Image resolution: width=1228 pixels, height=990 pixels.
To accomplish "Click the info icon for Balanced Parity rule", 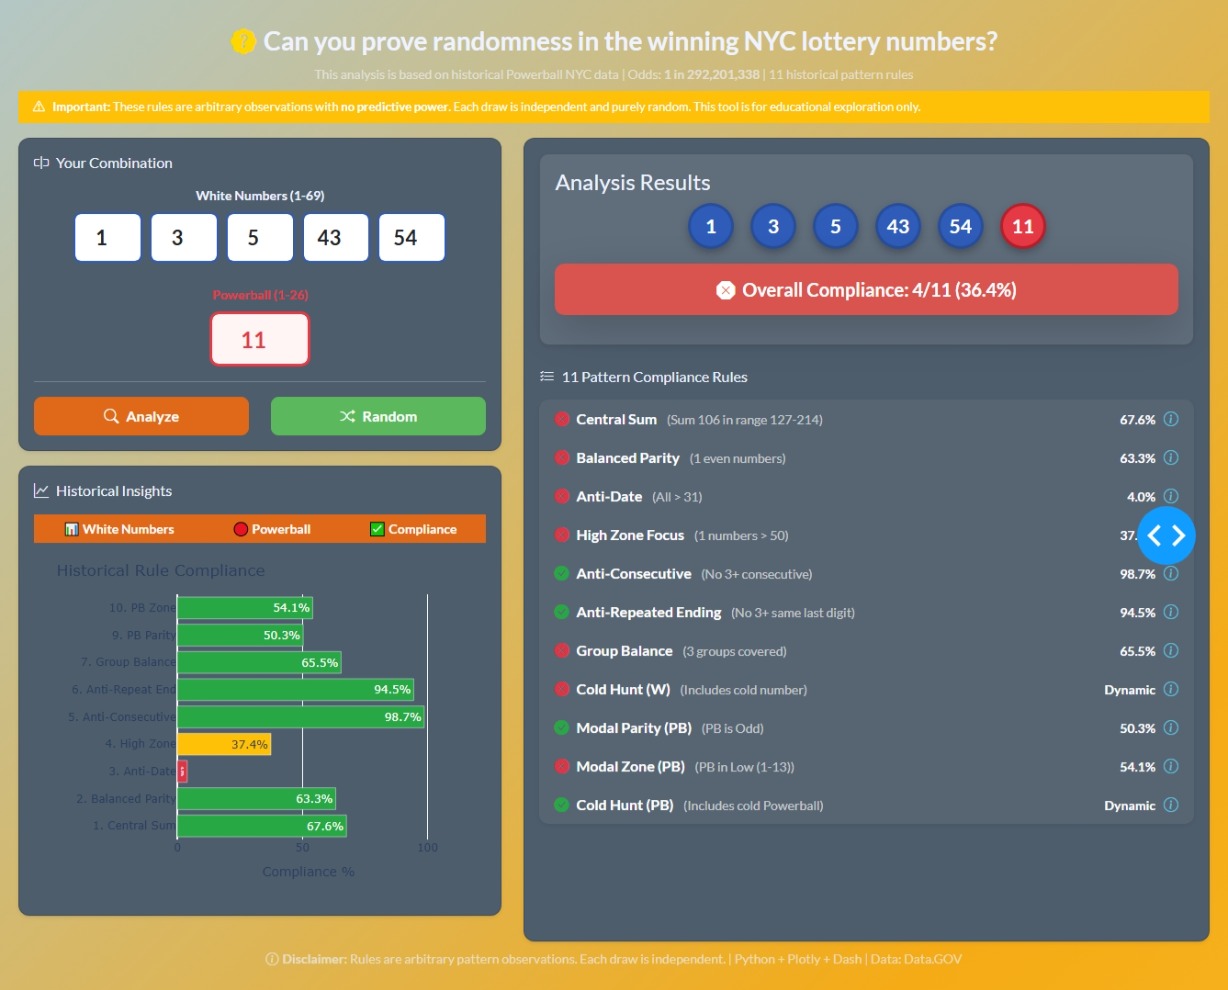I will coord(1171,458).
